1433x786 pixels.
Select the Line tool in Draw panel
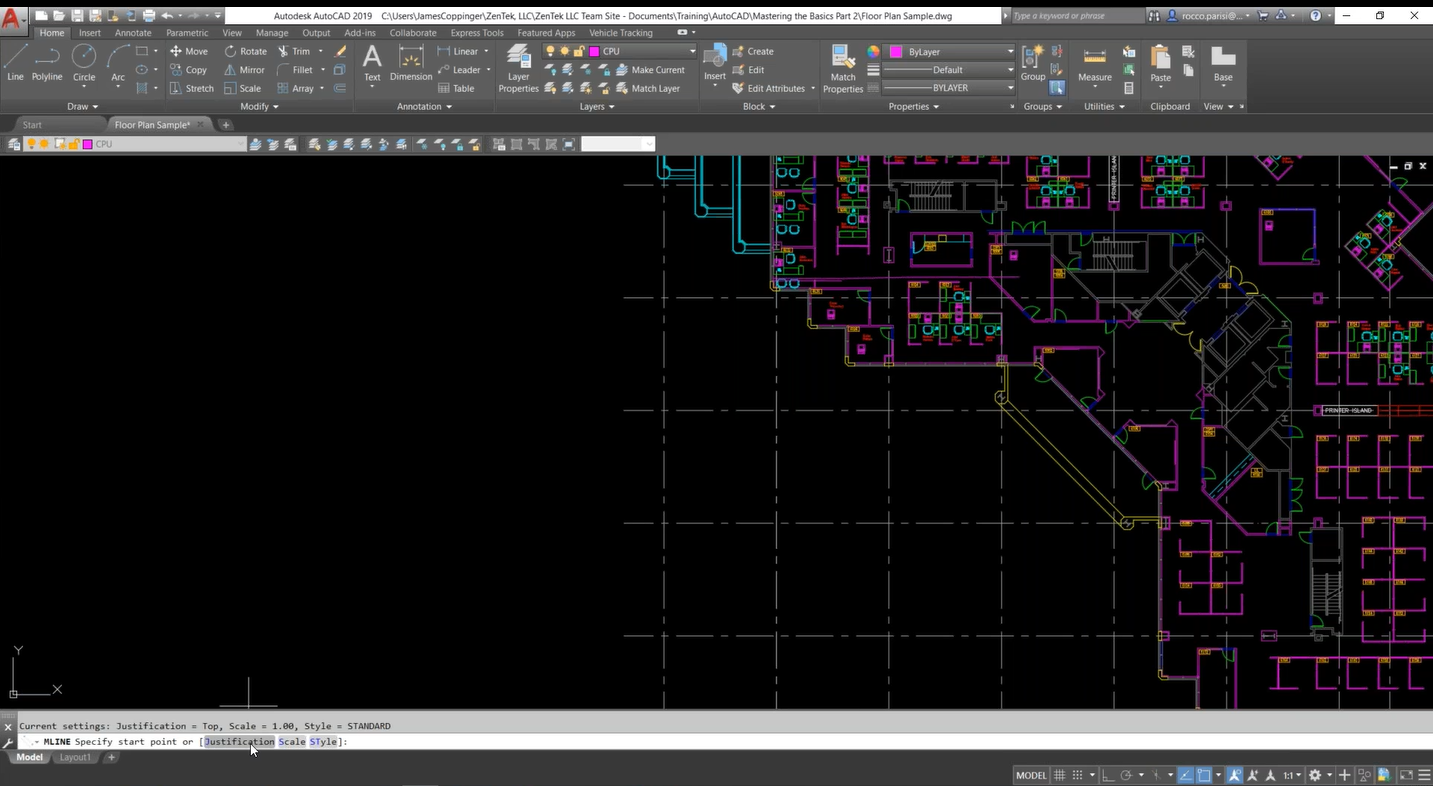coord(15,62)
